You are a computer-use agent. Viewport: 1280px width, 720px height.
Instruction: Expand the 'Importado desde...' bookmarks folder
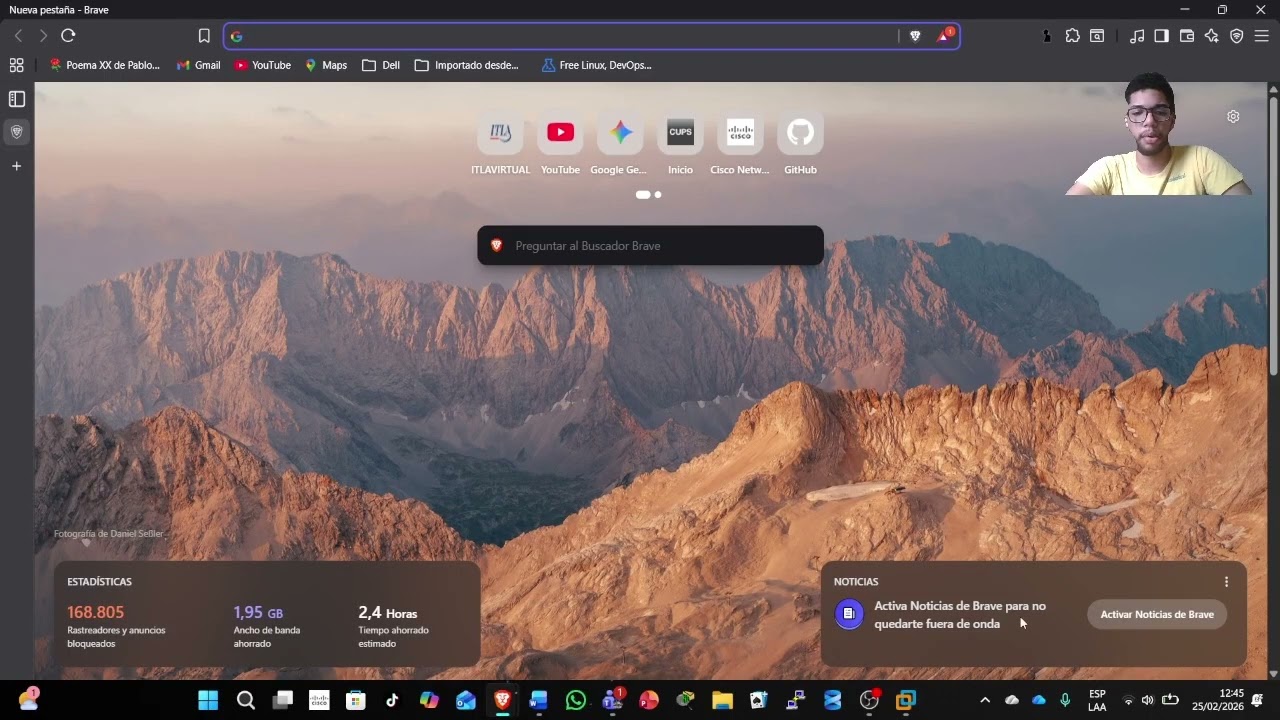467,65
